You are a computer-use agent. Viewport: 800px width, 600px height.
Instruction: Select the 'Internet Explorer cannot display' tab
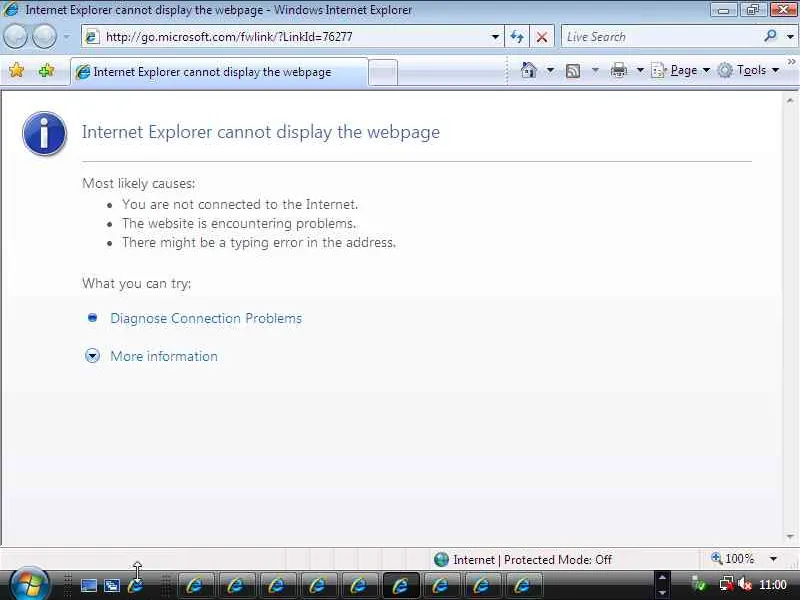(x=218, y=72)
